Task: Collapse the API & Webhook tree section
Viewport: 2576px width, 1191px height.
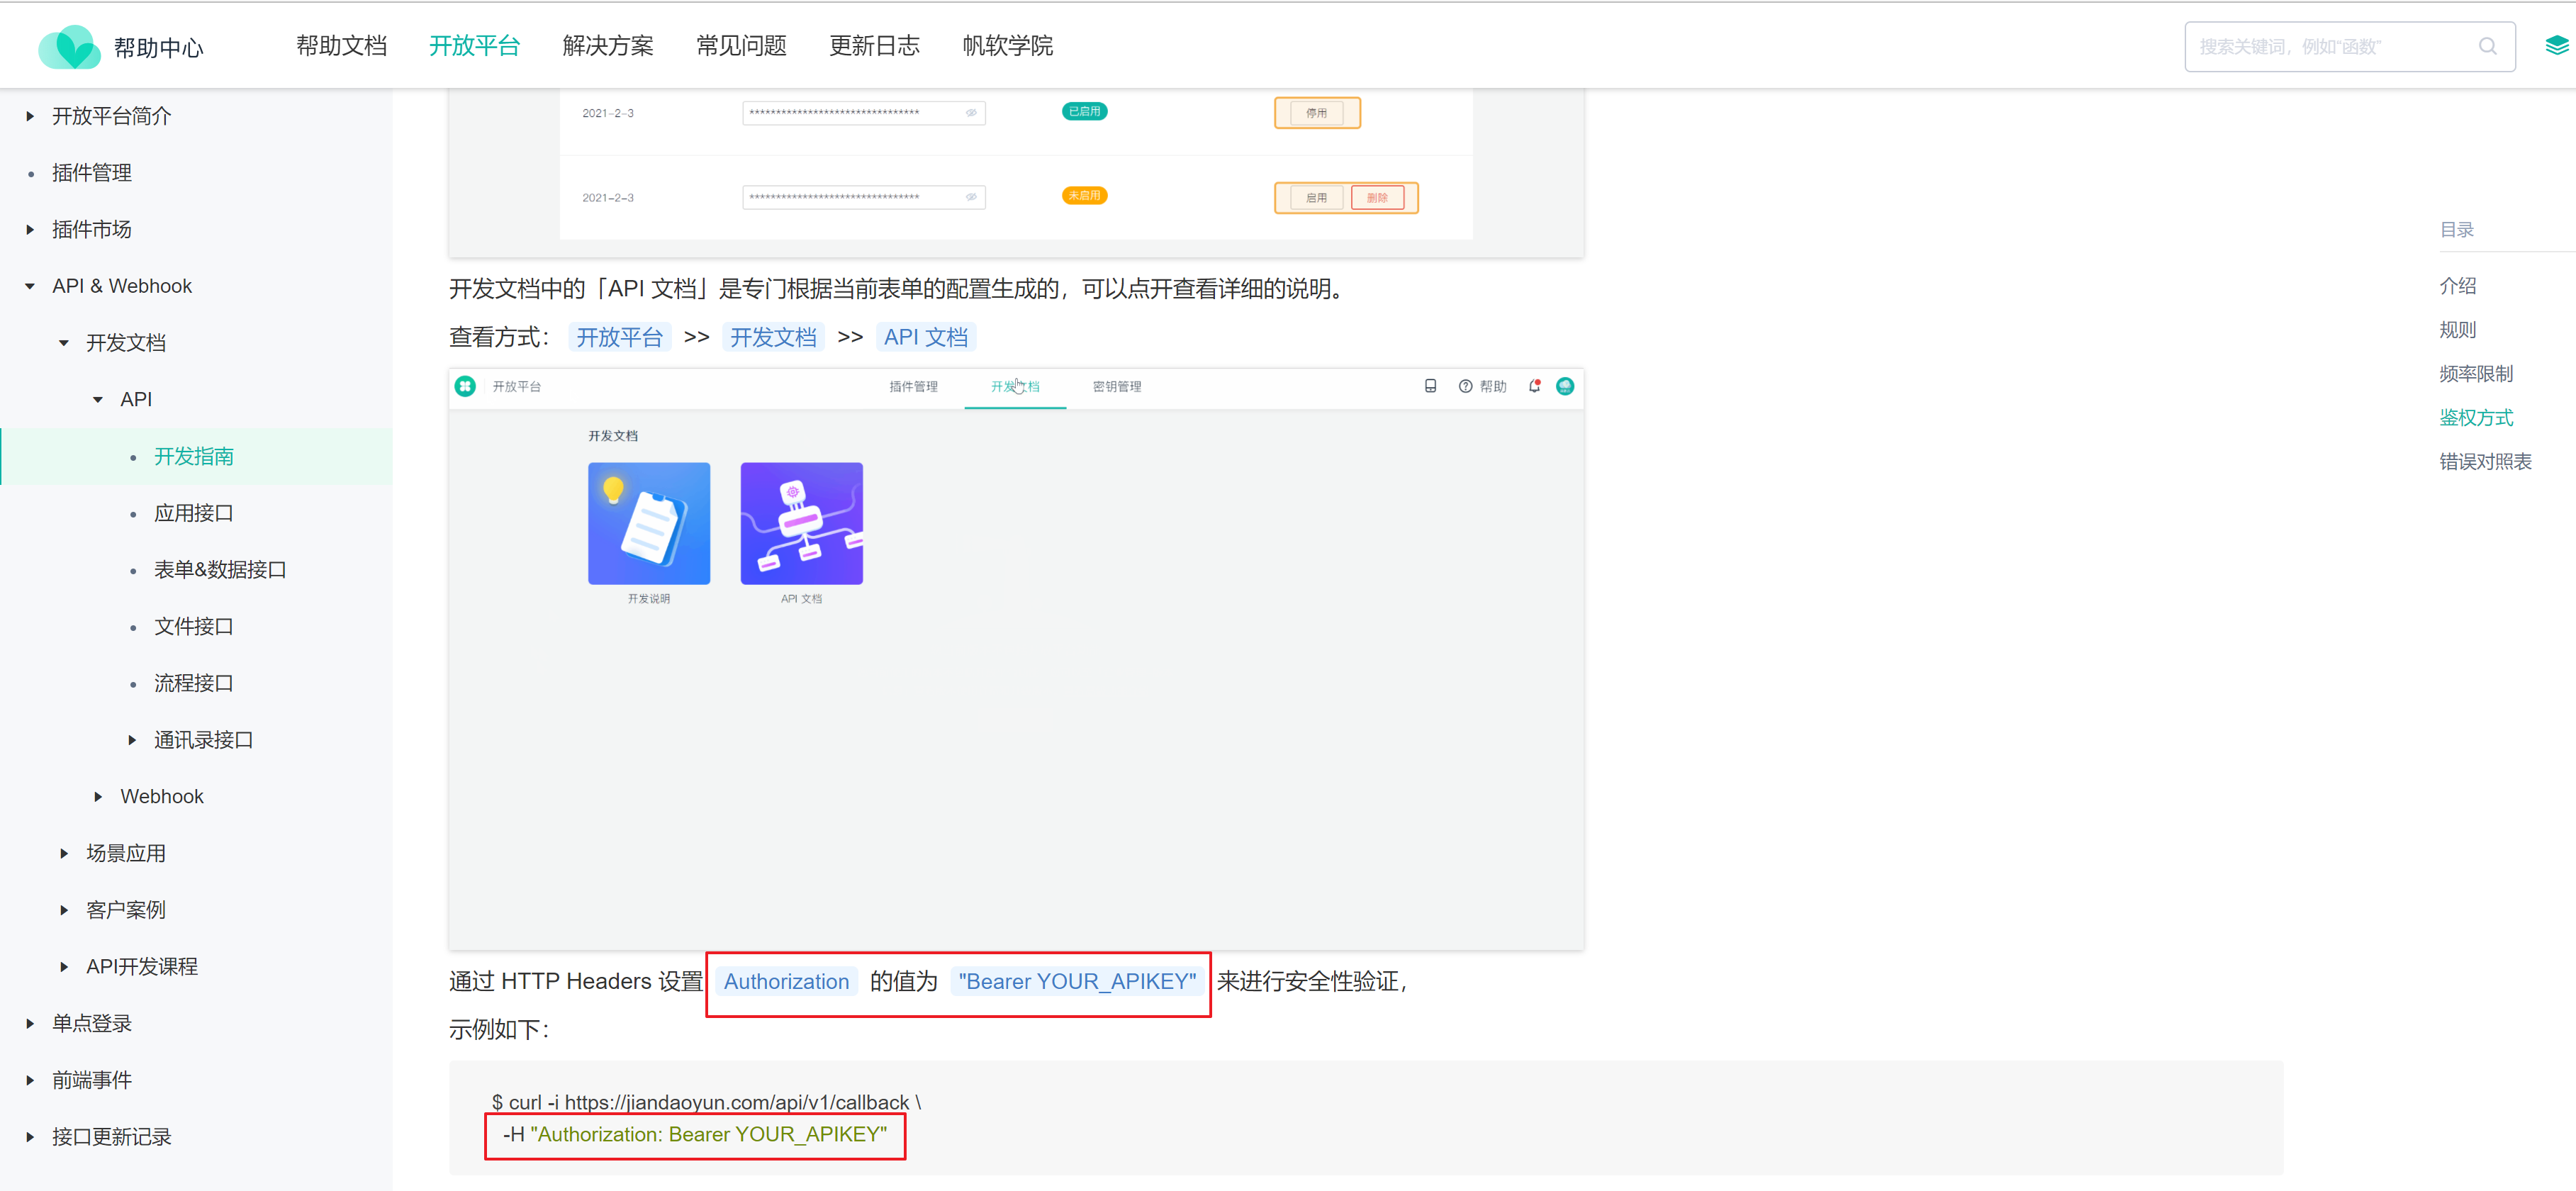Action: pyautogui.click(x=30, y=286)
